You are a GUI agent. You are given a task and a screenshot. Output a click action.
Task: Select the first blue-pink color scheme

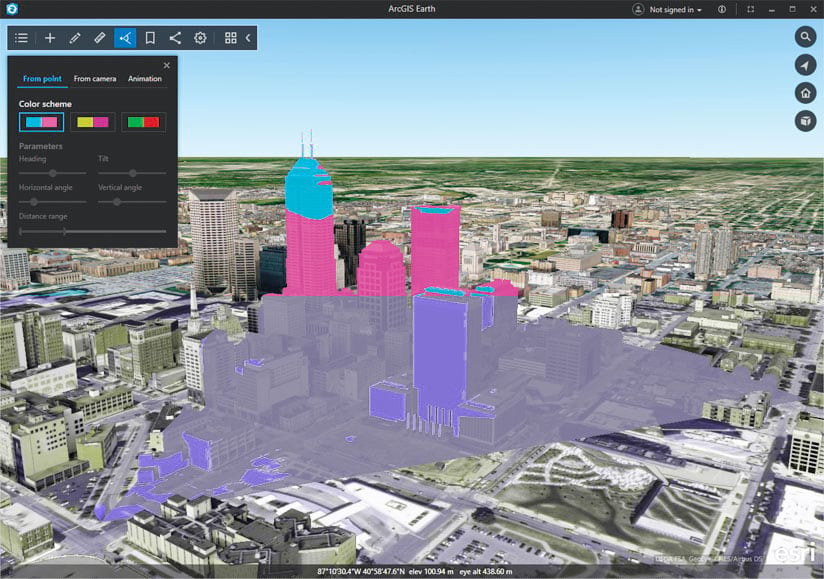tap(40, 121)
